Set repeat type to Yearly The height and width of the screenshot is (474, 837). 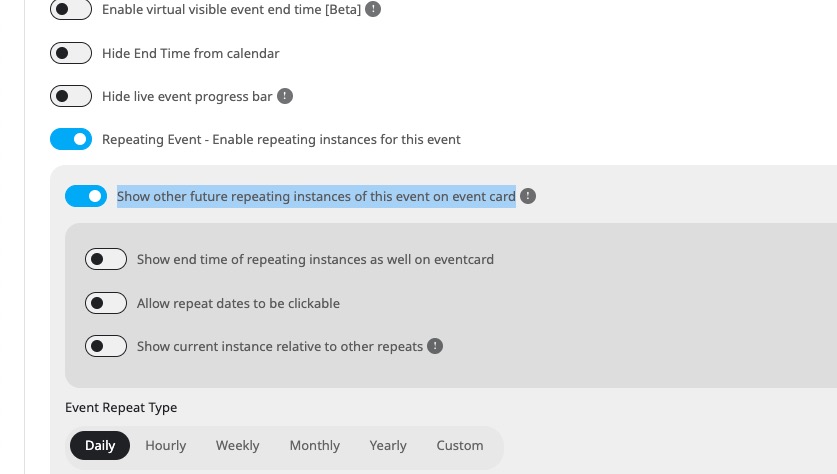pos(388,445)
